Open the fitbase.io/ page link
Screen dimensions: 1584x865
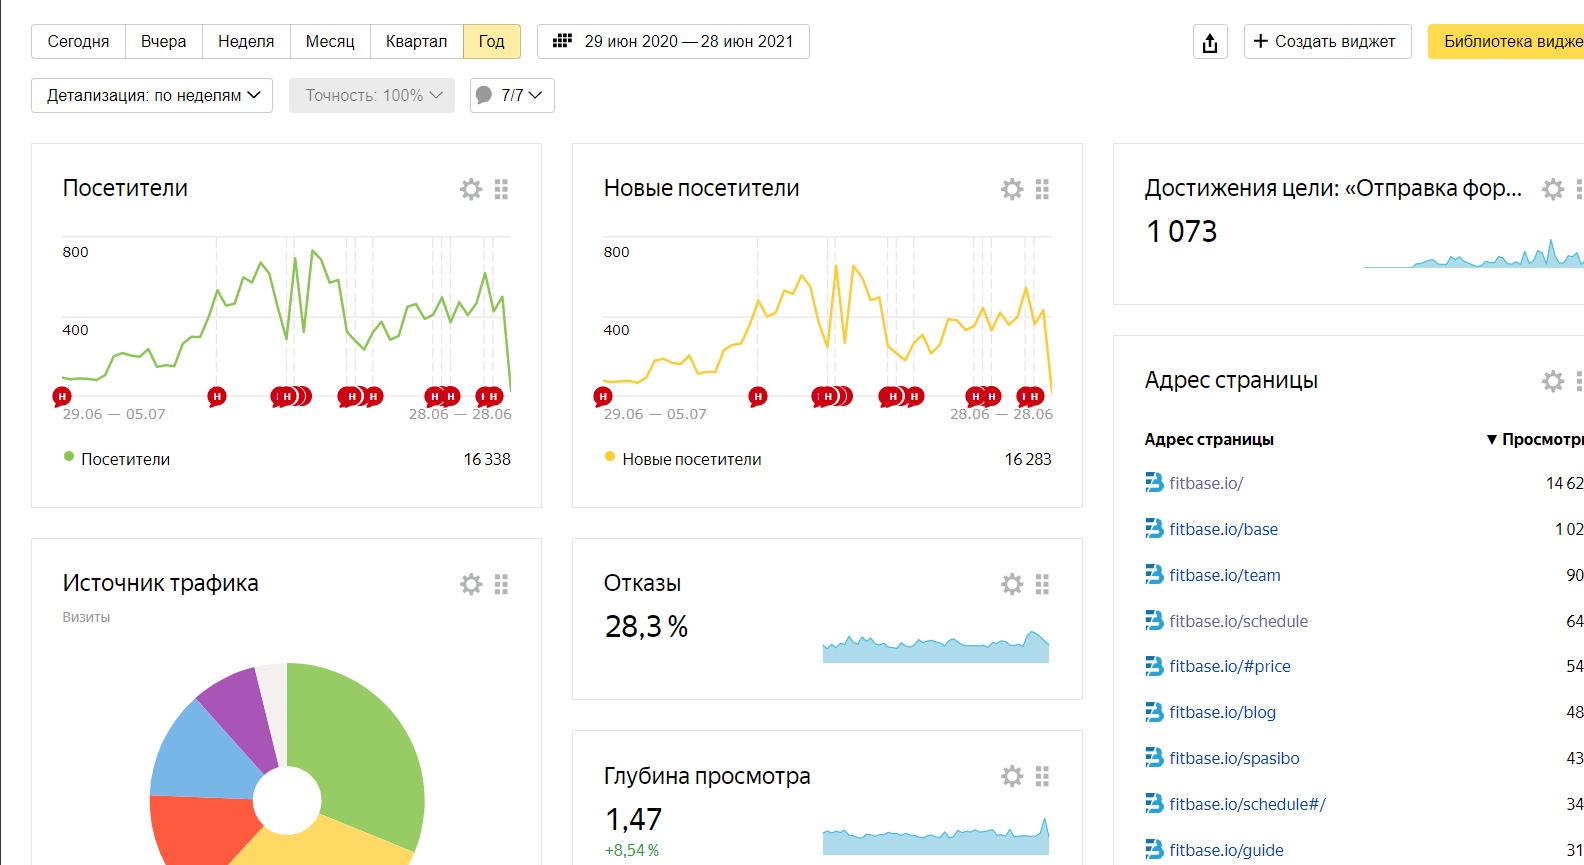coord(1206,483)
